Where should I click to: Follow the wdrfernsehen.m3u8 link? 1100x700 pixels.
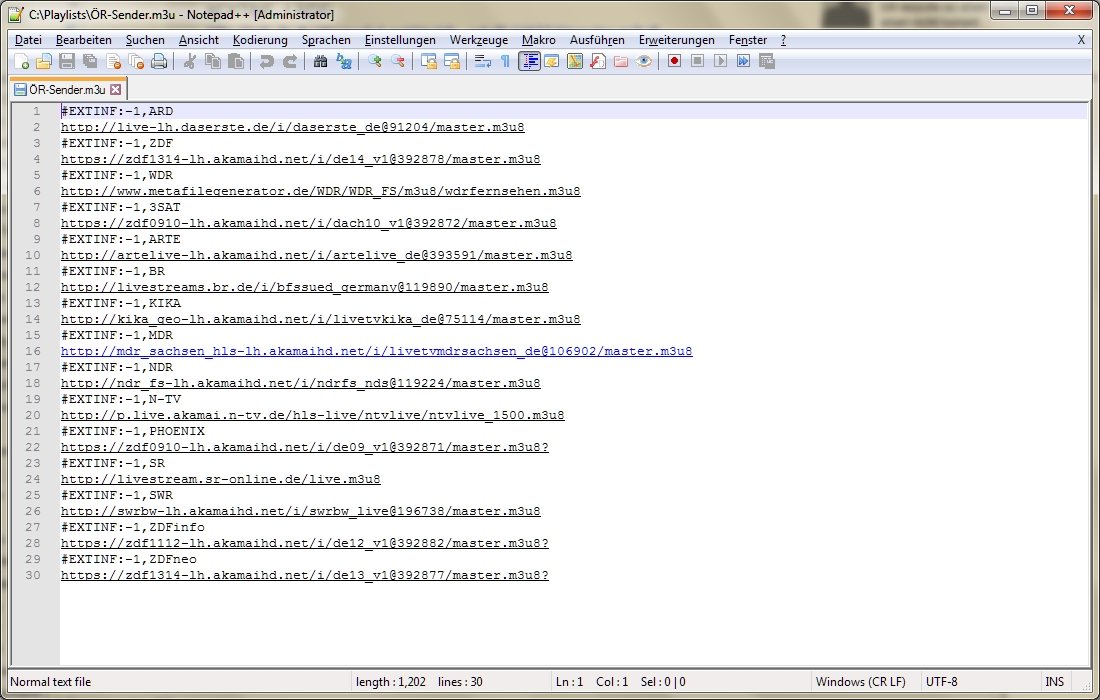(x=321, y=191)
